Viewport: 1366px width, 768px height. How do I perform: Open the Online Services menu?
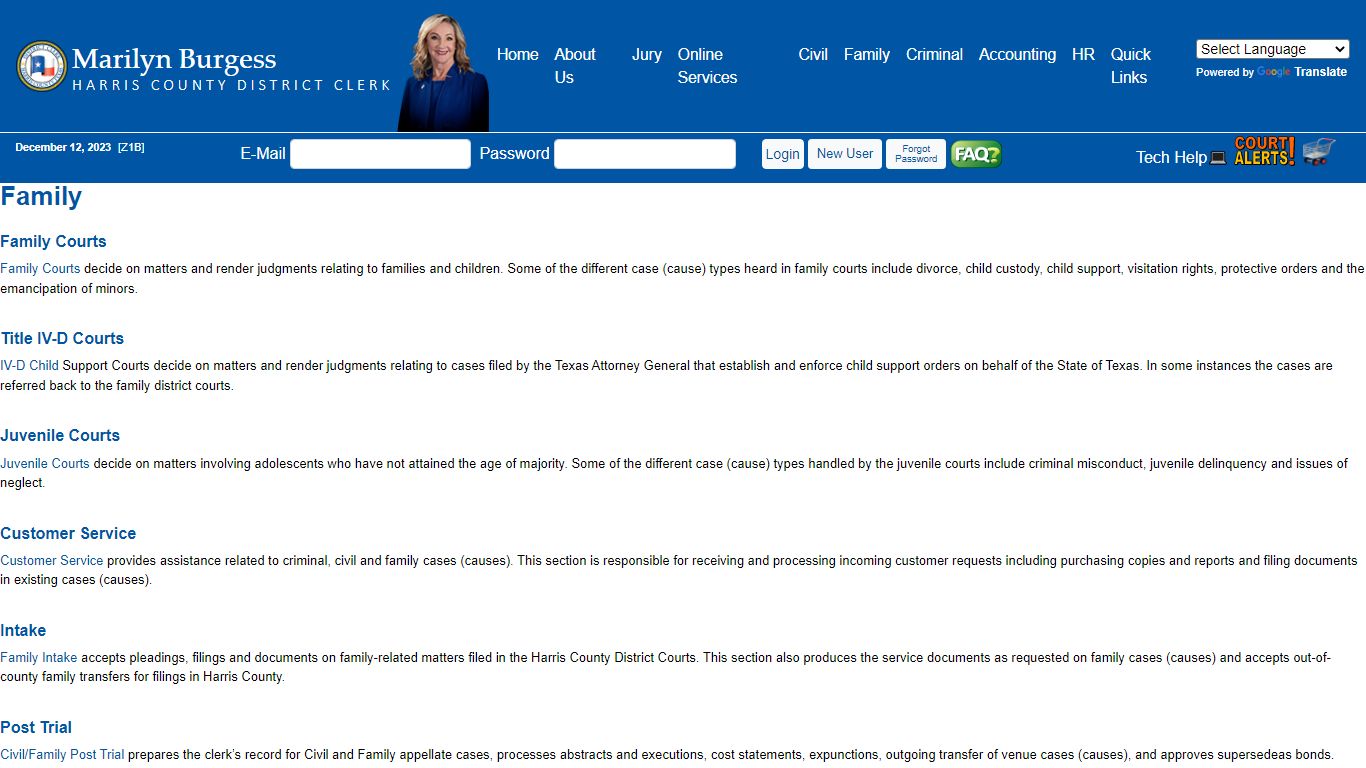coord(707,66)
